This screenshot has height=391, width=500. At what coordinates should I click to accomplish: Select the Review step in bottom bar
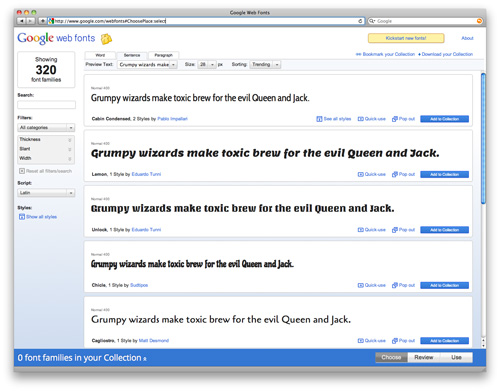click(424, 357)
